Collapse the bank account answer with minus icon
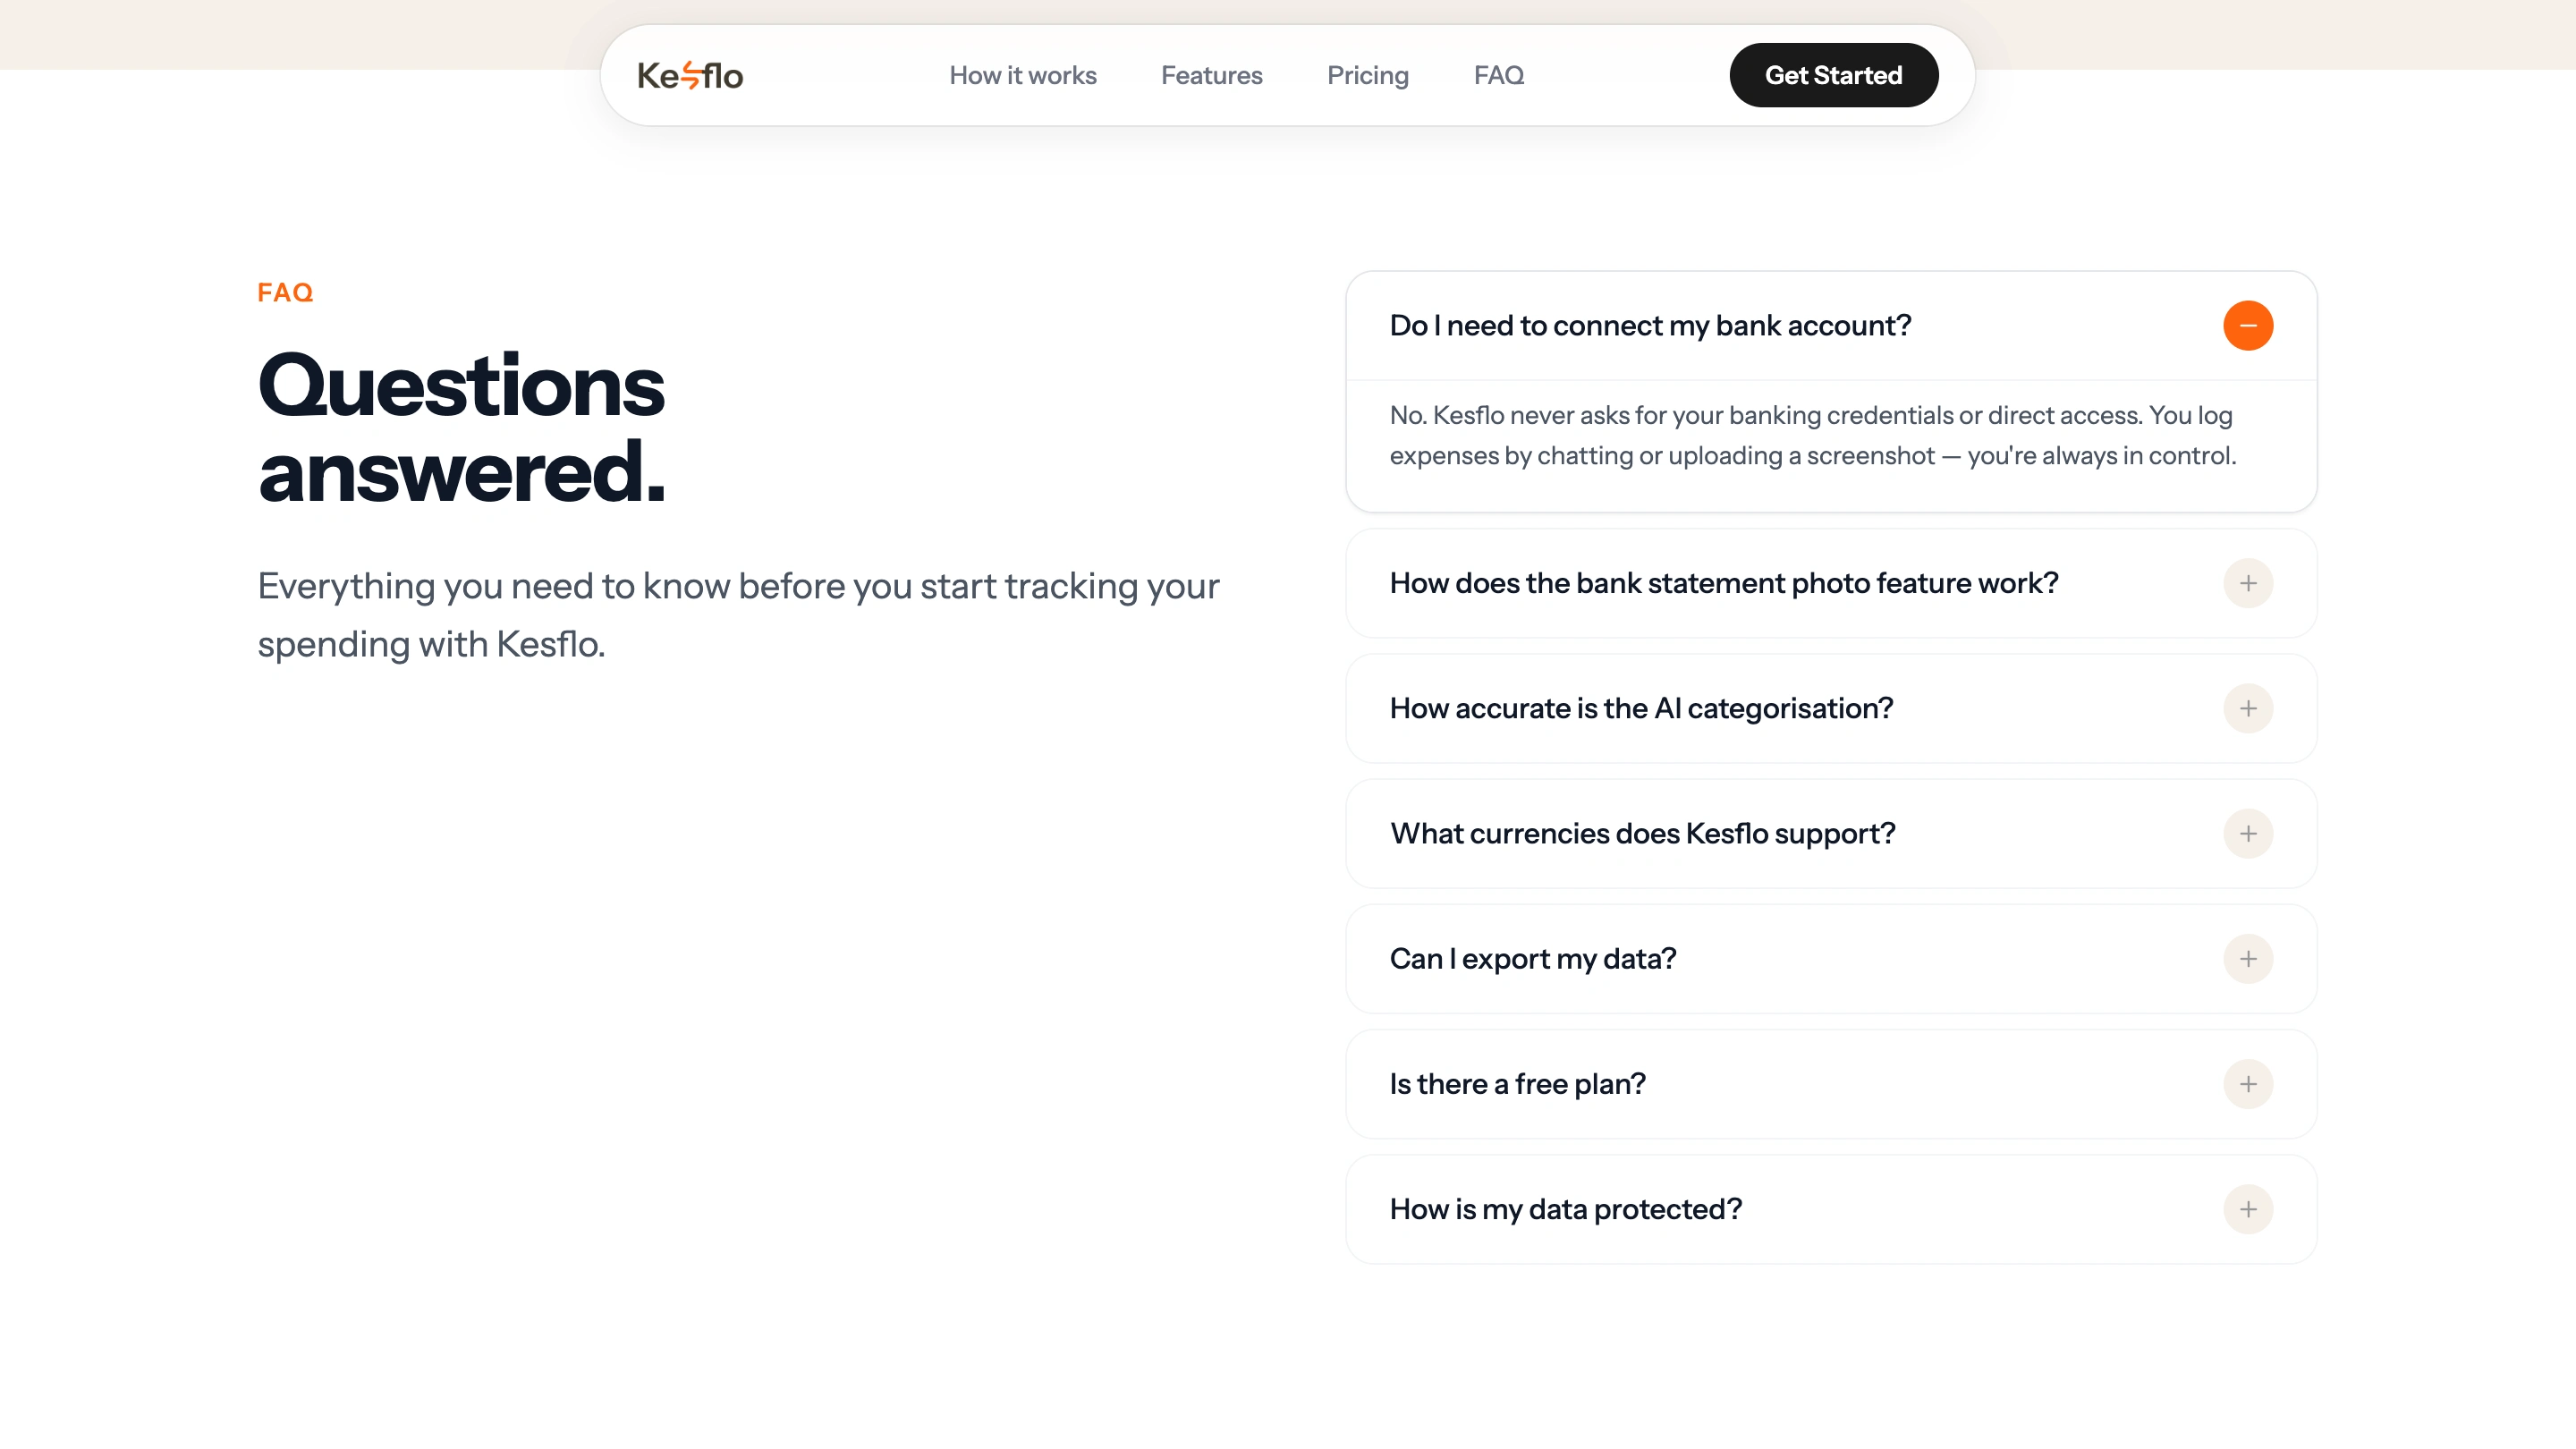This screenshot has height=1449, width=2576. [x=2247, y=326]
